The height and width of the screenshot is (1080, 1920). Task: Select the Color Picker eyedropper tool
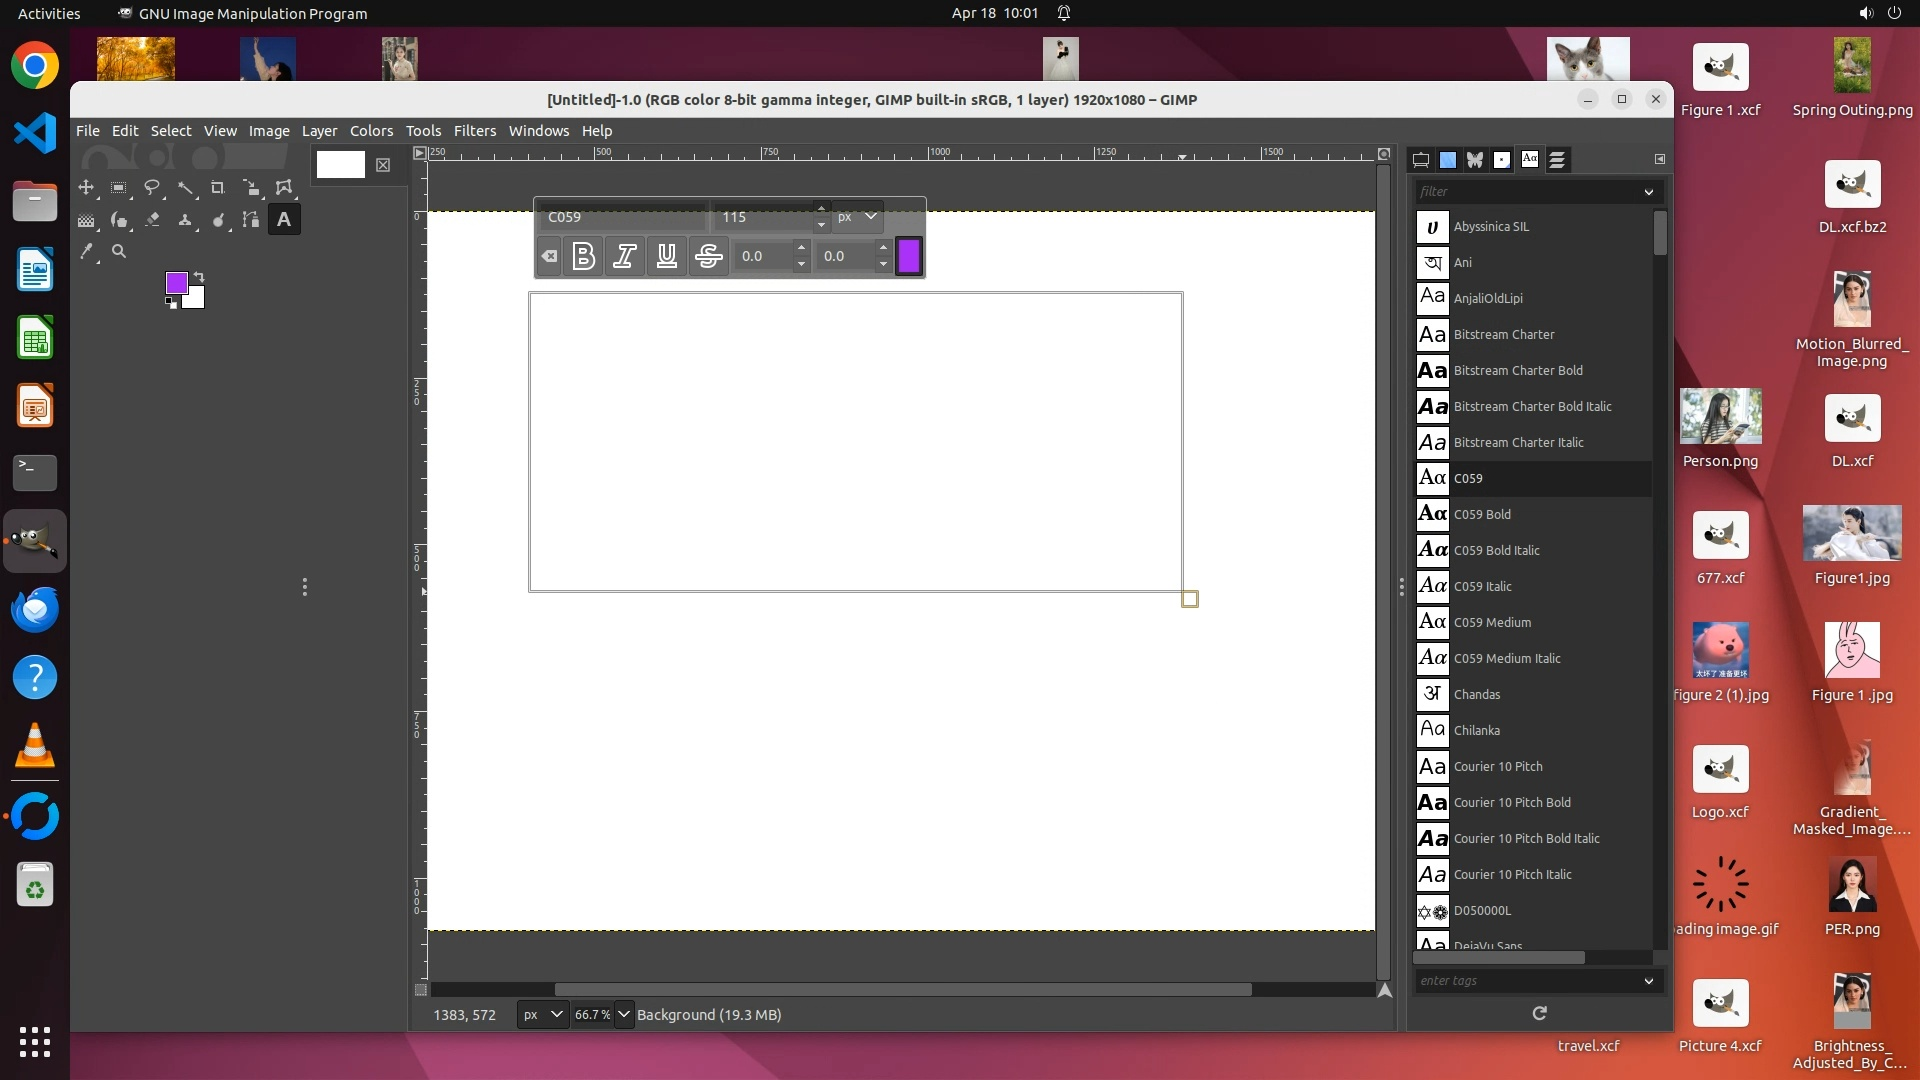point(86,252)
